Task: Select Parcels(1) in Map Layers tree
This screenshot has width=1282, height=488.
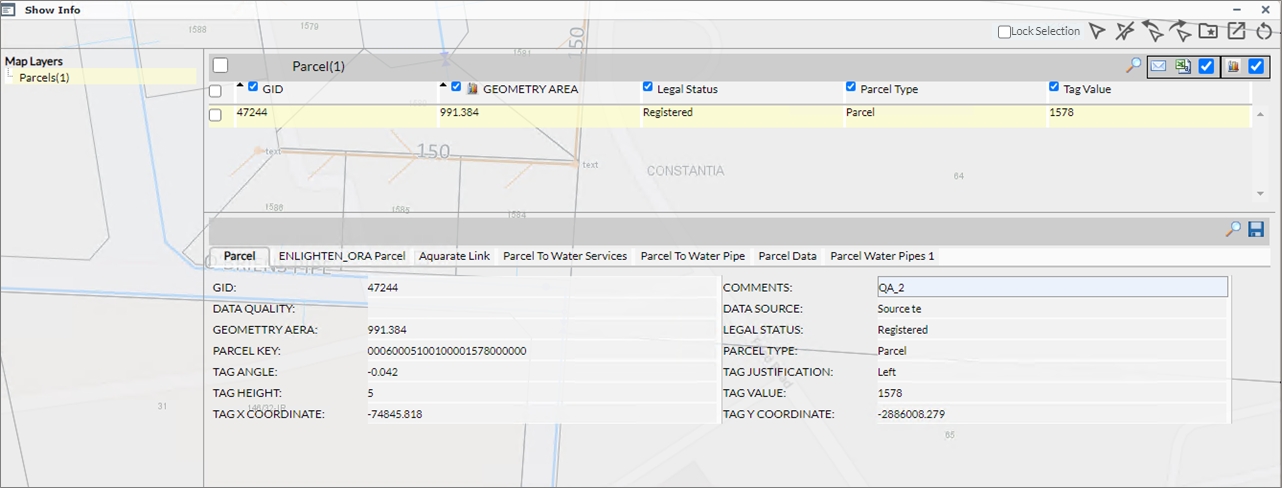Action: [x=44, y=77]
